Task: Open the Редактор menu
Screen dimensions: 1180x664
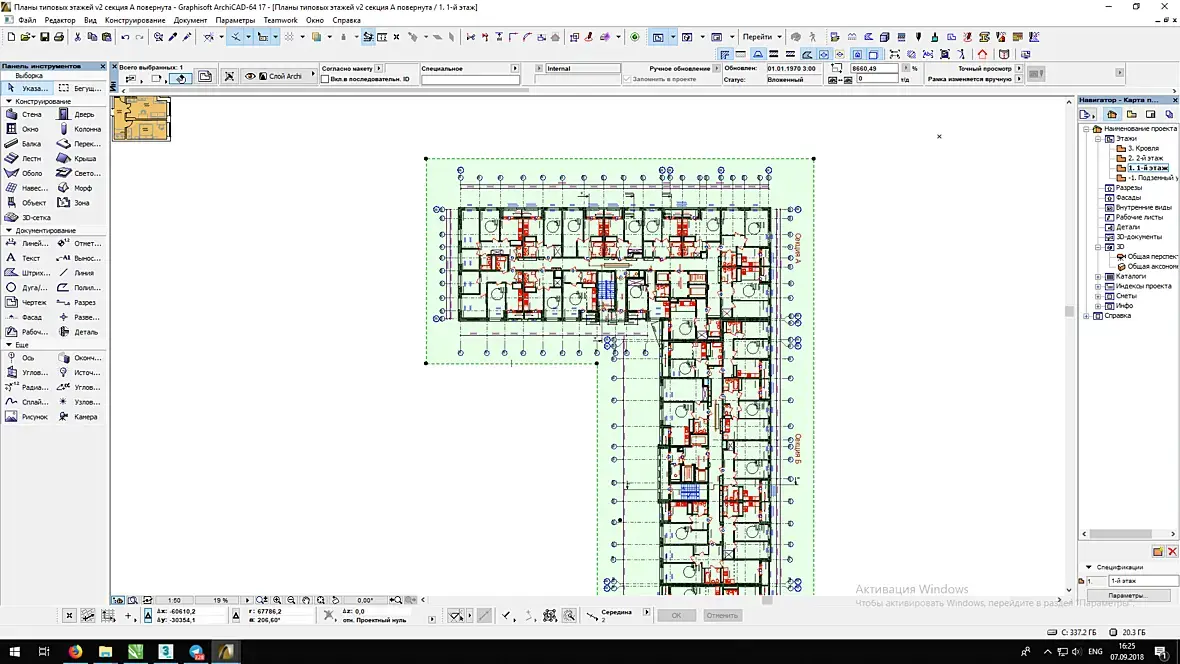Action: click(59, 20)
